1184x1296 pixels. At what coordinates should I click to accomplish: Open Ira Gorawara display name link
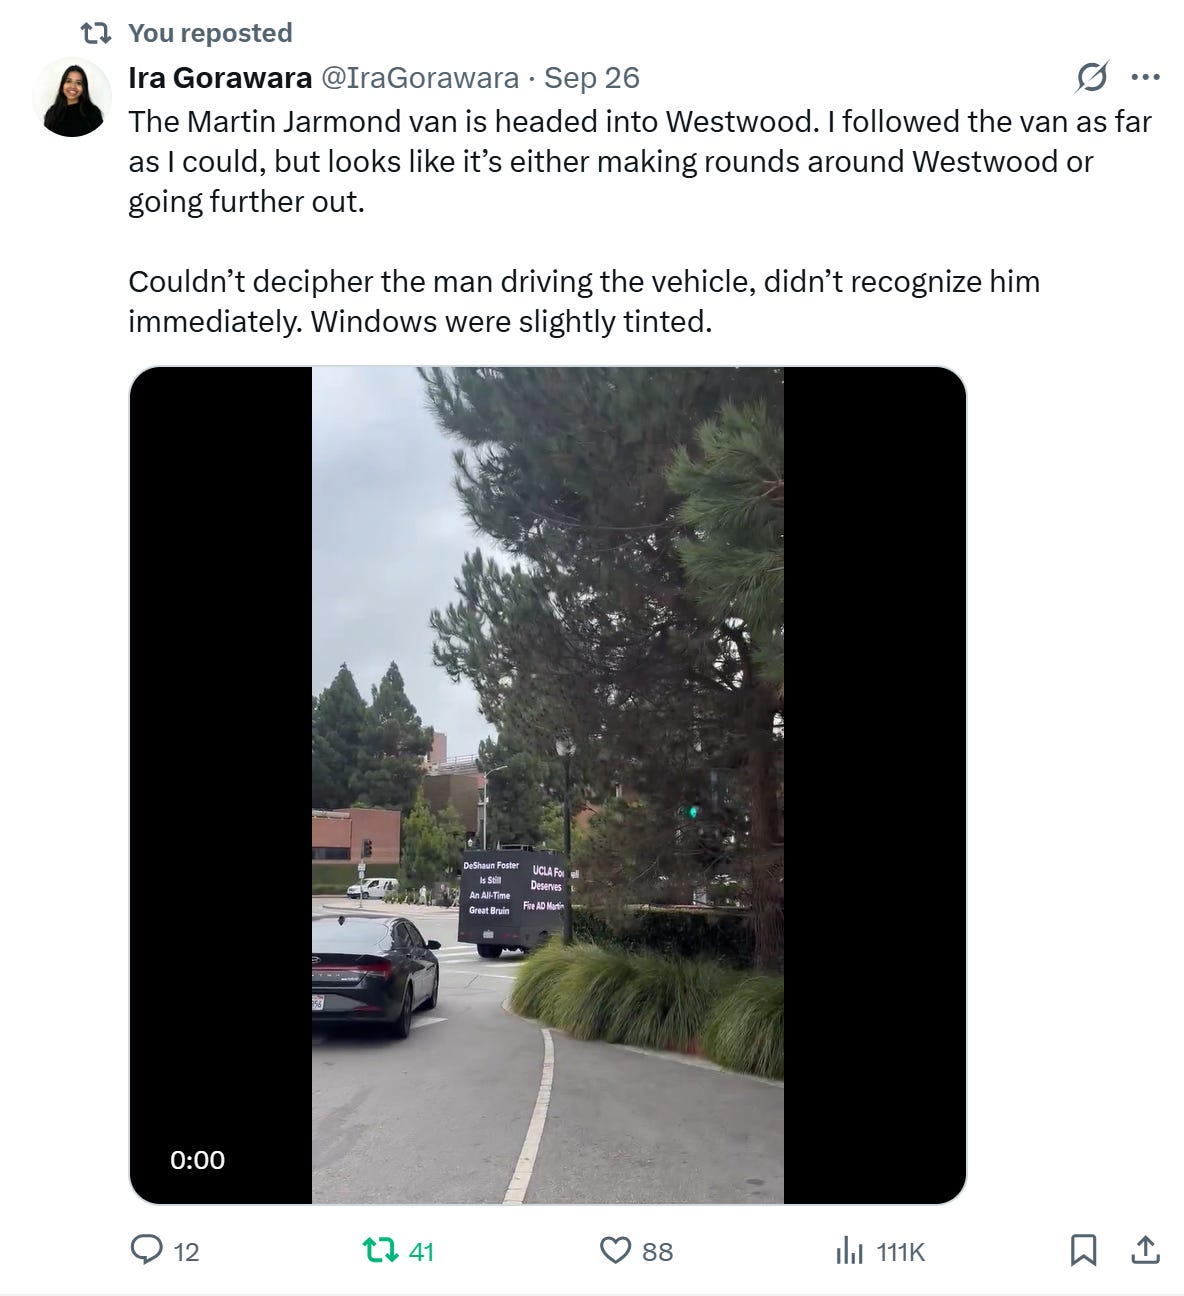[220, 78]
